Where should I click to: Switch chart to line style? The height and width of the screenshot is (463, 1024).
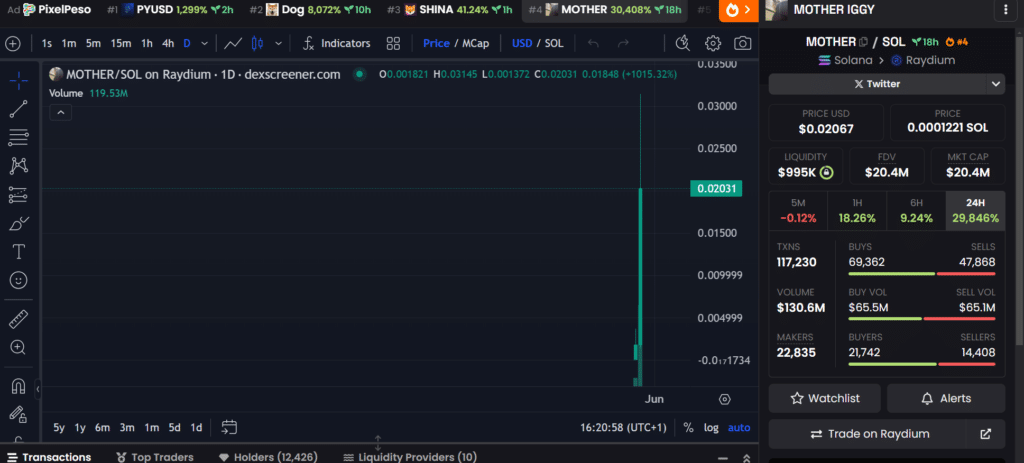click(x=233, y=44)
